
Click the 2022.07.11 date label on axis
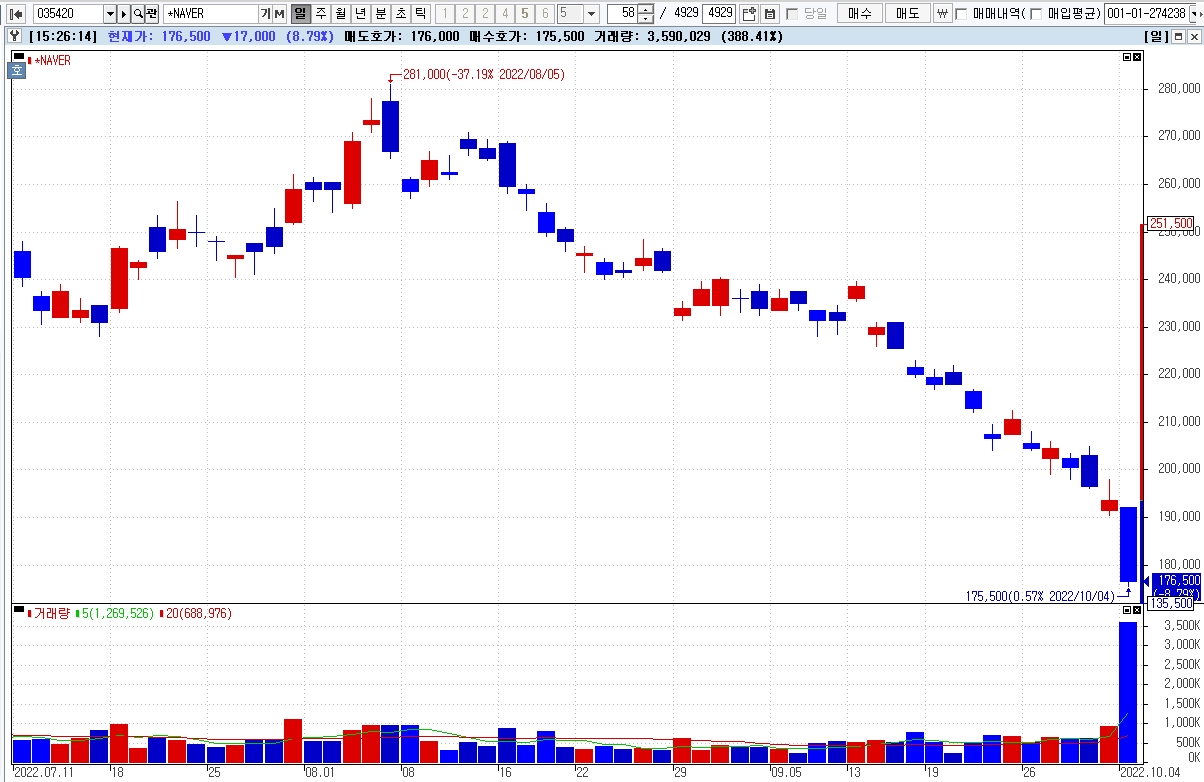pos(45,773)
